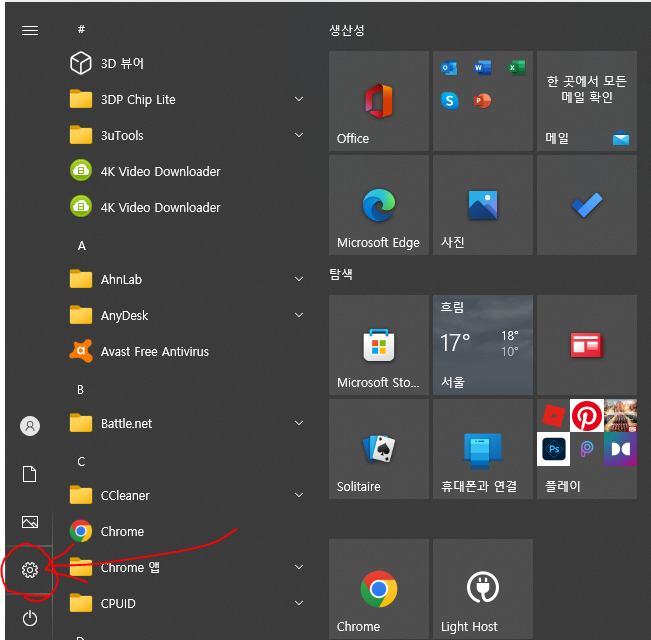
Task: Open the Pictures icon in sidebar
Action: (x=30, y=522)
